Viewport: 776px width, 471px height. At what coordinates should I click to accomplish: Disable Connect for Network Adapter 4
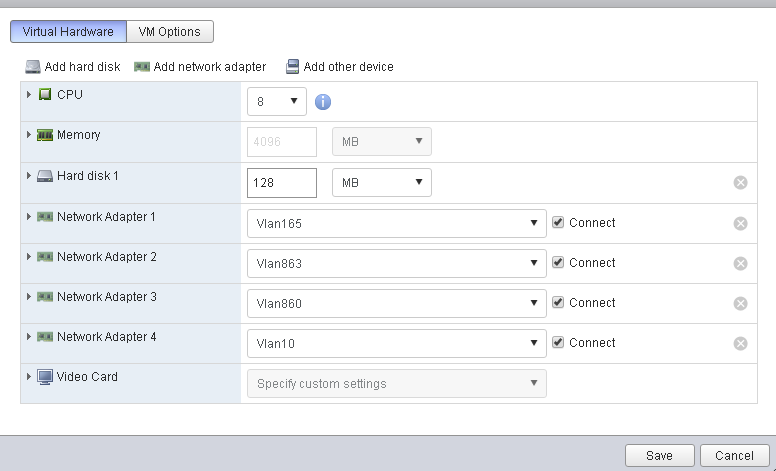pyautogui.click(x=558, y=342)
